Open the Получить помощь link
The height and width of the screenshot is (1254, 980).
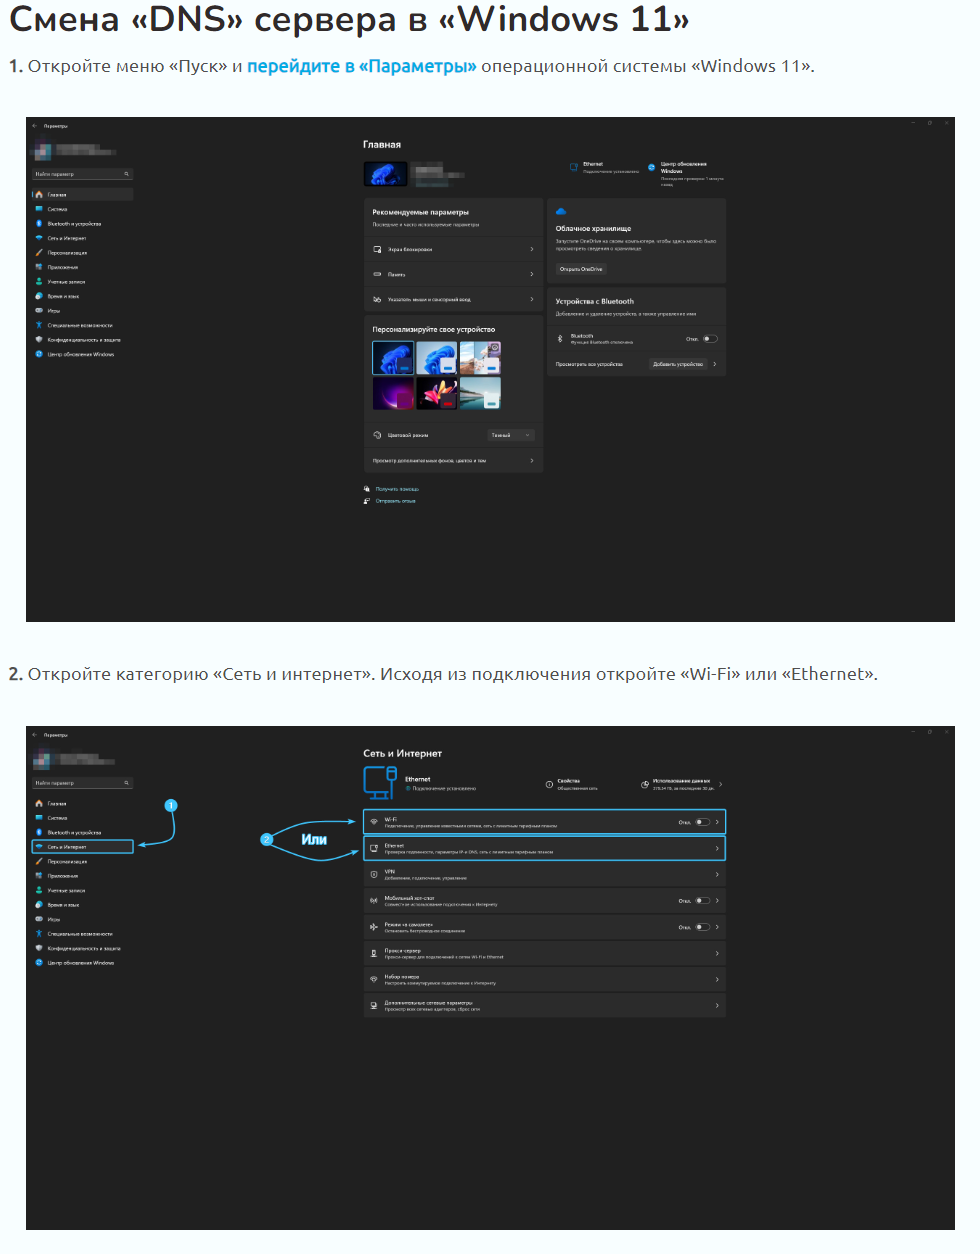coord(397,489)
